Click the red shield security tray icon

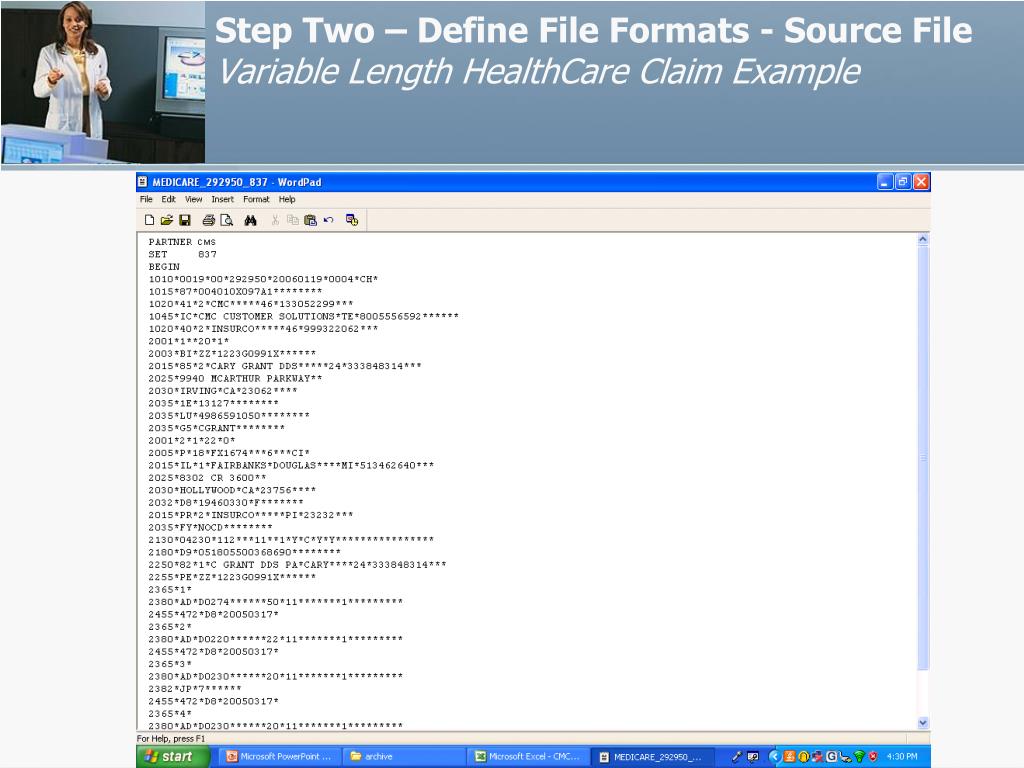click(872, 756)
